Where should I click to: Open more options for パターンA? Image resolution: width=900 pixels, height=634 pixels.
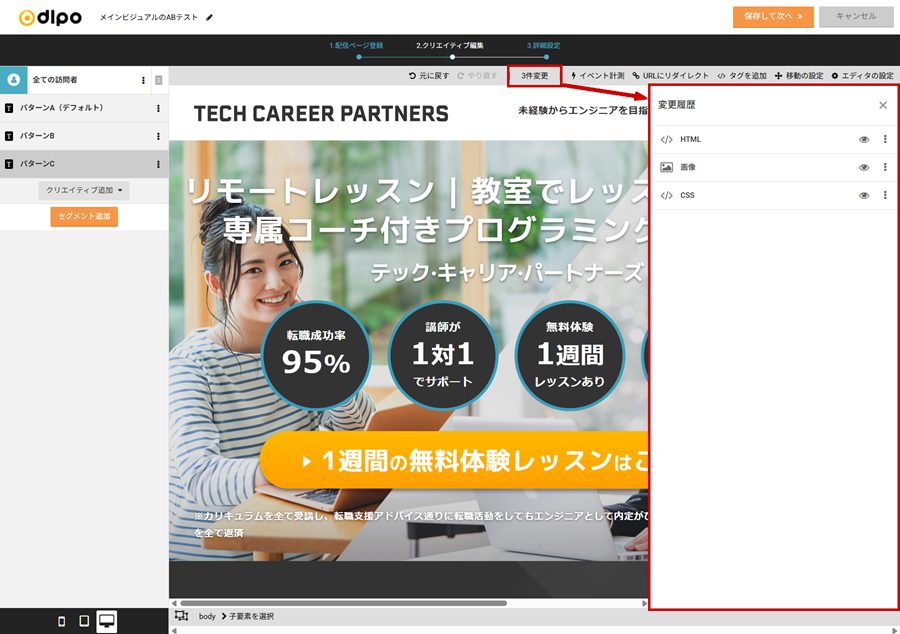click(158, 108)
